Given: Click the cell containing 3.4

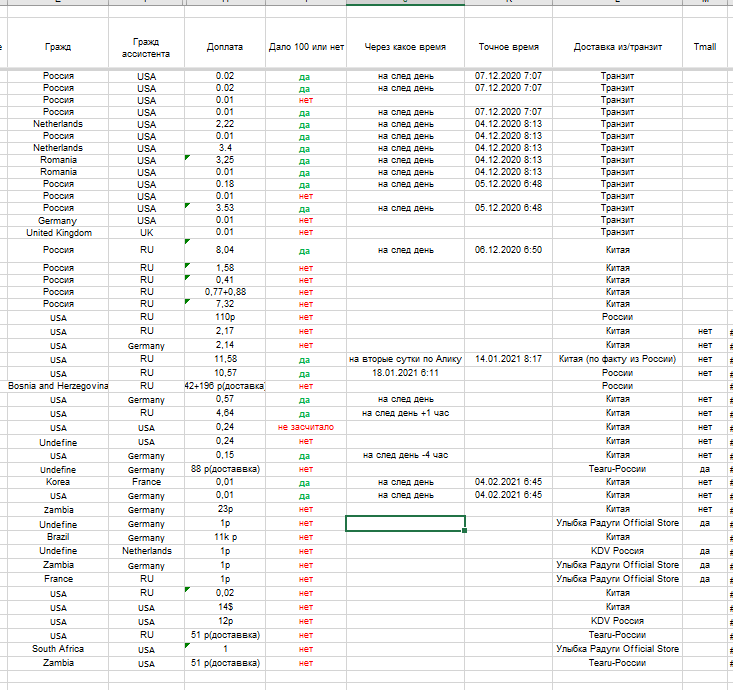Looking at the screenshot, I should pos(225,148).
